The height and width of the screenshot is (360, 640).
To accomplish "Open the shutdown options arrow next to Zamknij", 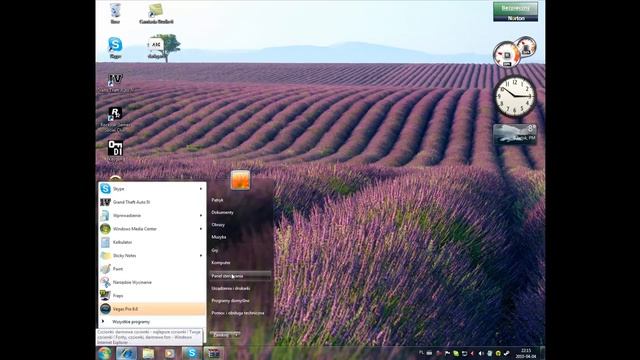I will pyautogui.click(x=236, y=335).
